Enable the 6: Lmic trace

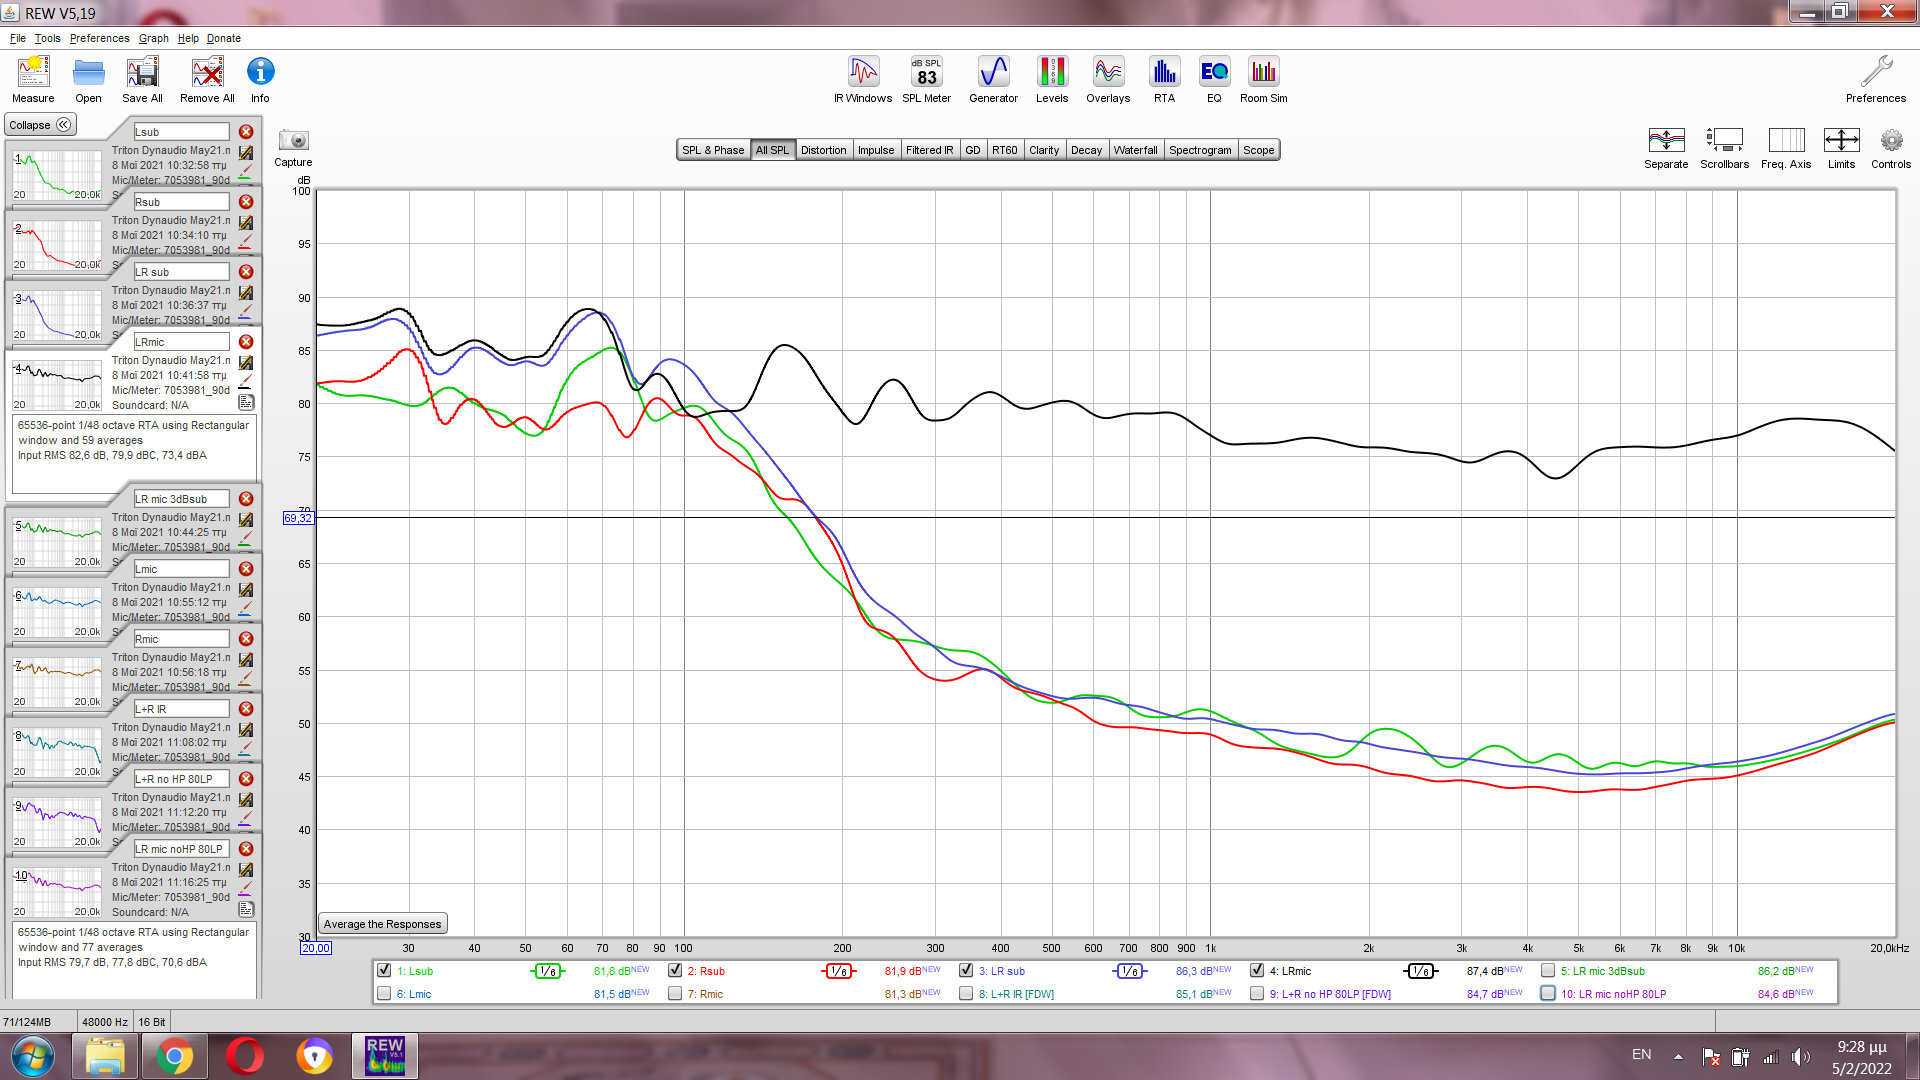point(384,993)
